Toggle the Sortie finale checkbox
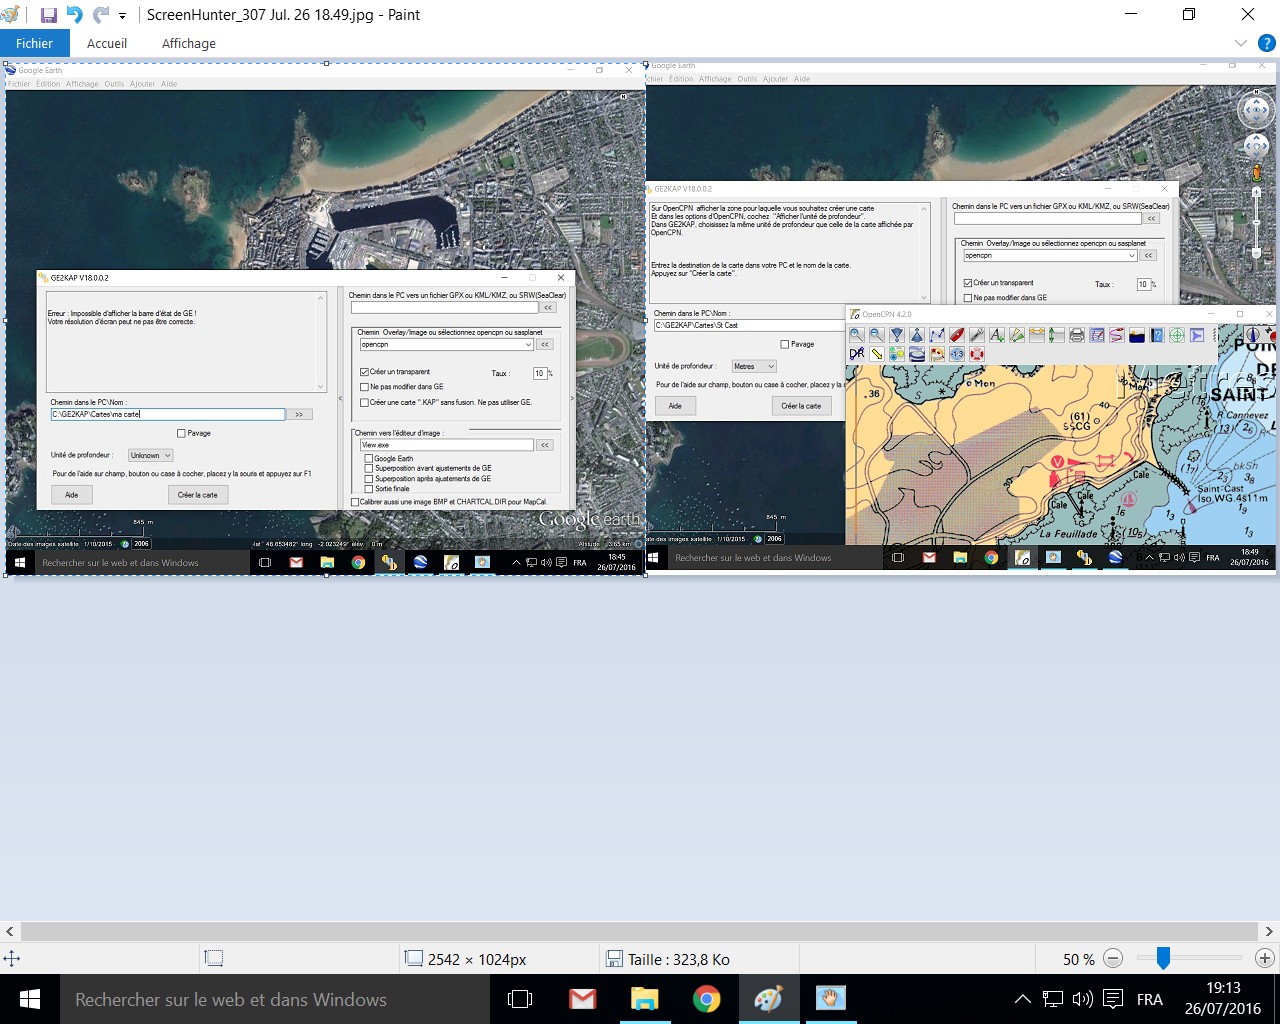This screenshot has width=1280, height=1024. 369,489
